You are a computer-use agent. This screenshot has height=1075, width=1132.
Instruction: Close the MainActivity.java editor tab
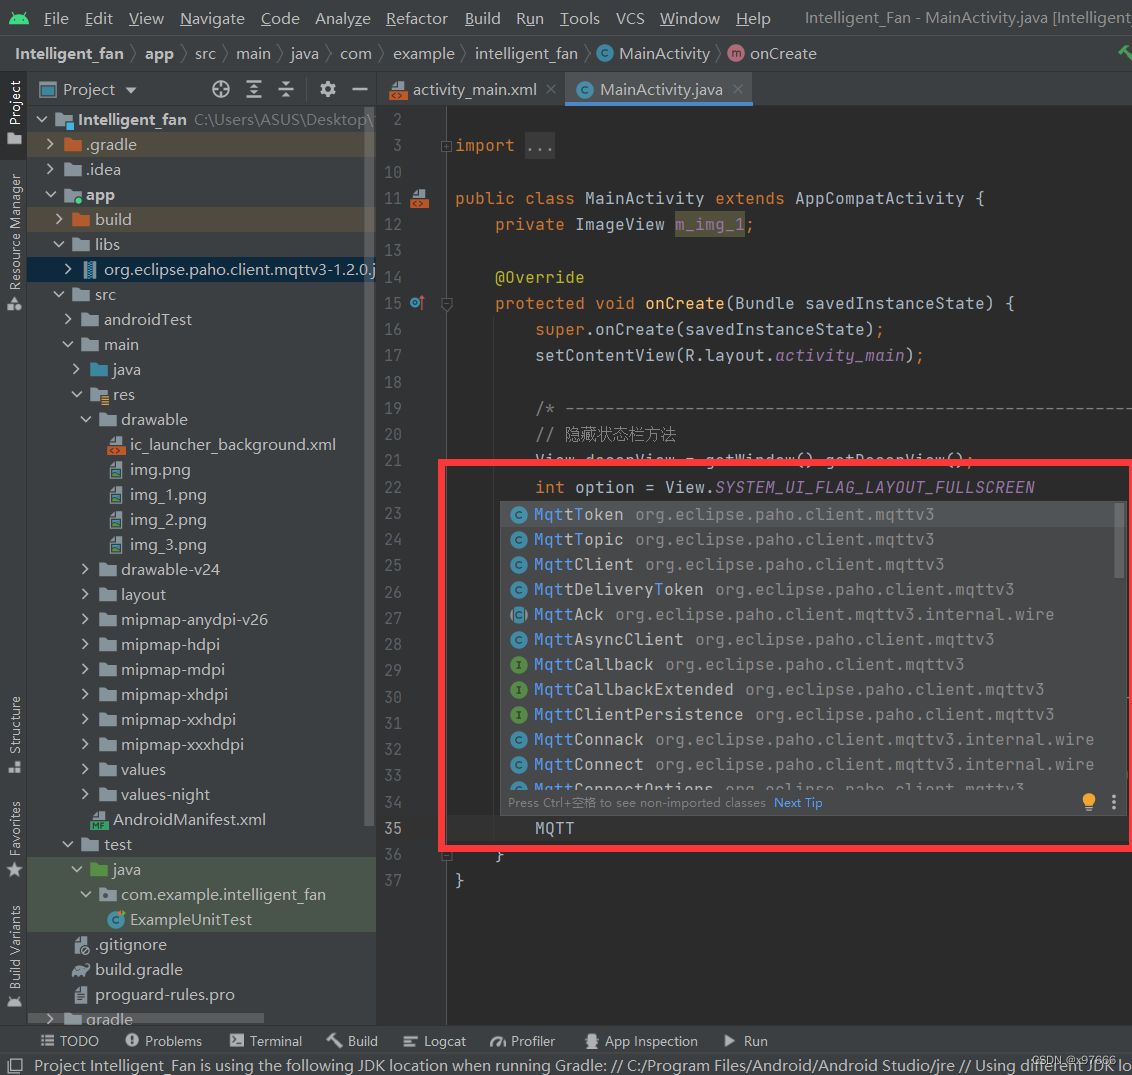pyautogui.click(x=738, y=89)
